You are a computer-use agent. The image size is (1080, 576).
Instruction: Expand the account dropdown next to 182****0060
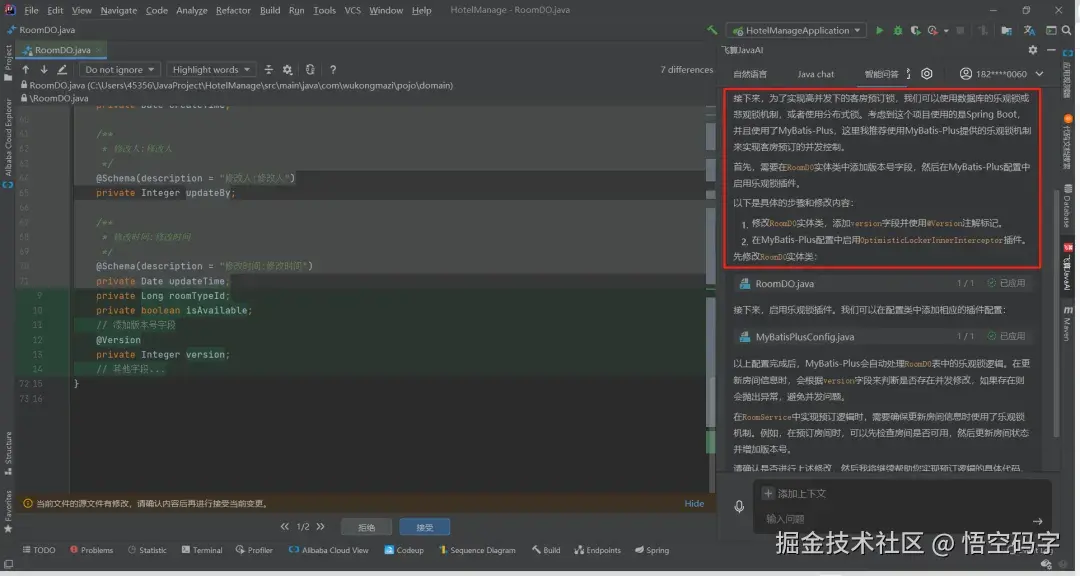click(1039, 74)
